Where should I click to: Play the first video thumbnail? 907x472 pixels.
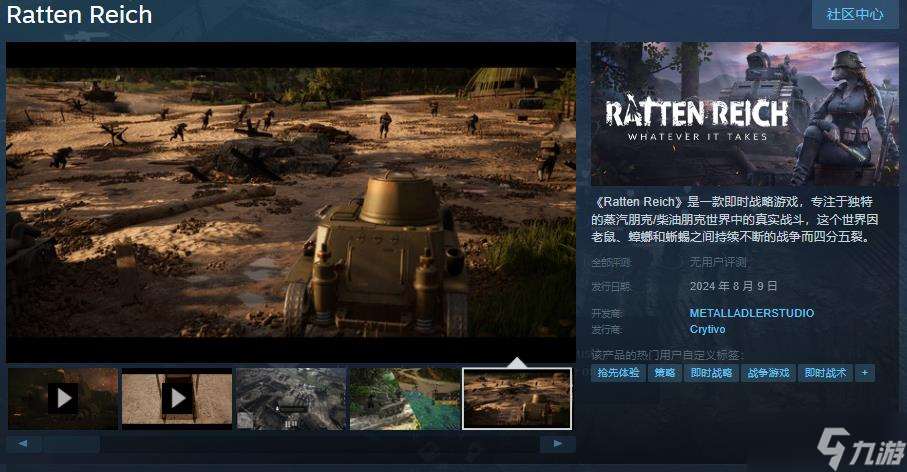[x=63, y=399]
